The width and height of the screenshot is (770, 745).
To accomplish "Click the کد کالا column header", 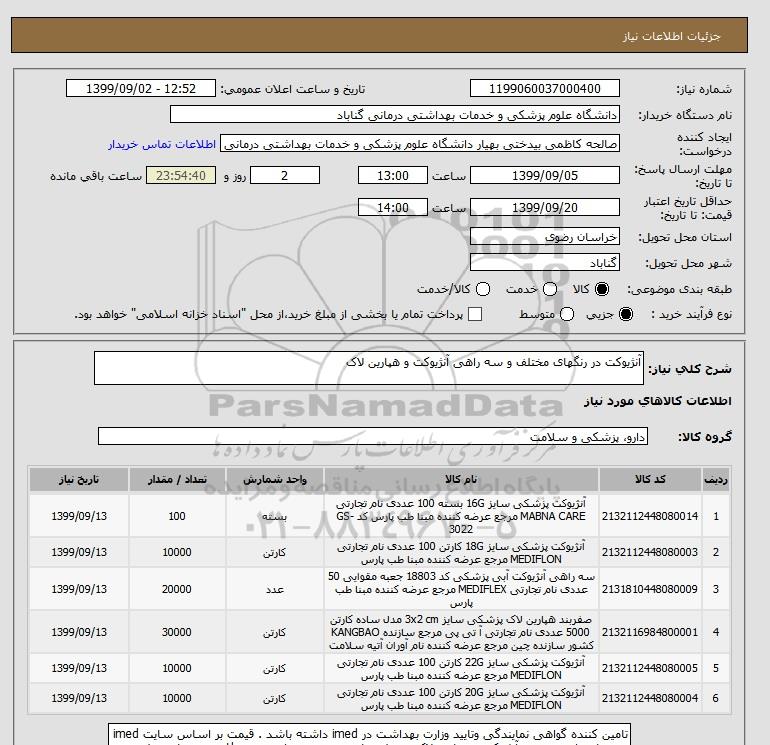I will click(650, 479).
